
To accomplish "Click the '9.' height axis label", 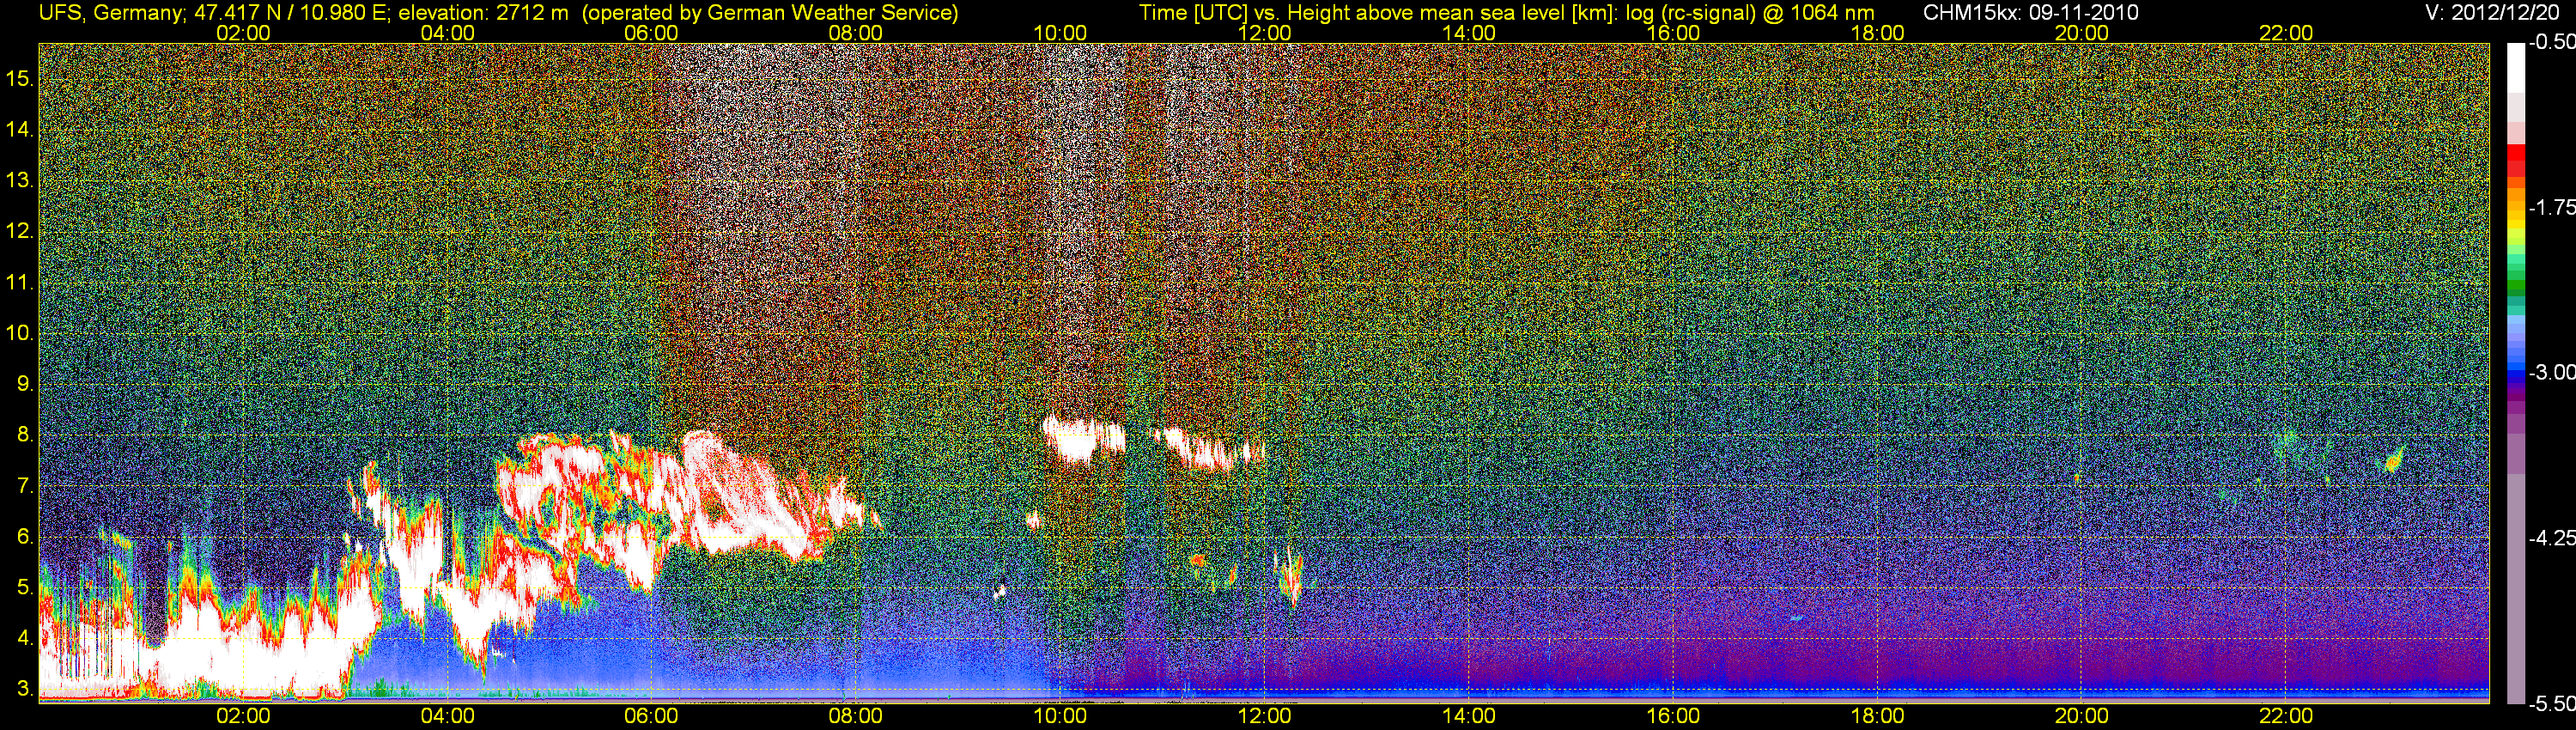I will coord(26,384).
